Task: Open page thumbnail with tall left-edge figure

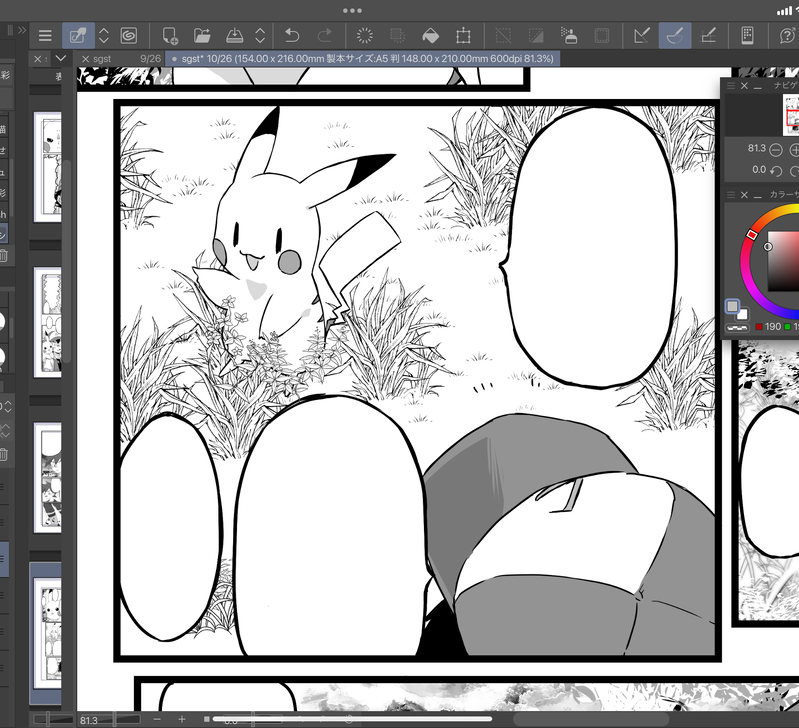Action: pos(47,167)
